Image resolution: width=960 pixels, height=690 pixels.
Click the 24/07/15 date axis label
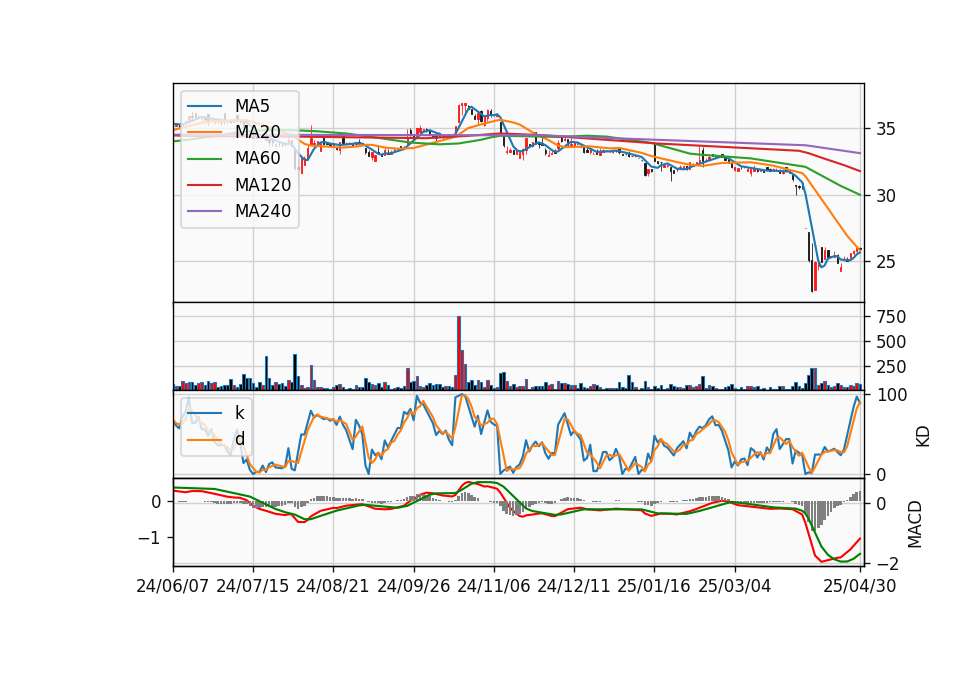[253, 587]
